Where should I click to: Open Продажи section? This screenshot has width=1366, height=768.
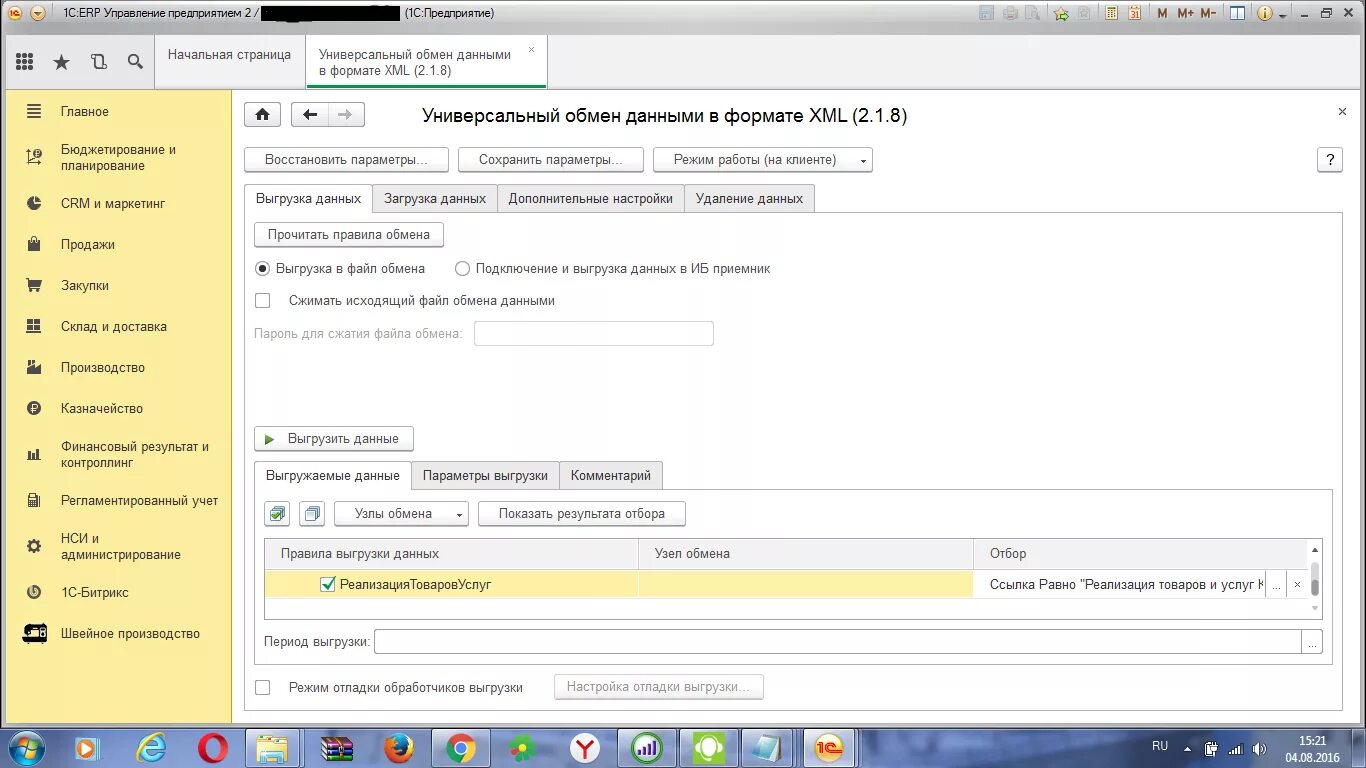tap(87, 244)
